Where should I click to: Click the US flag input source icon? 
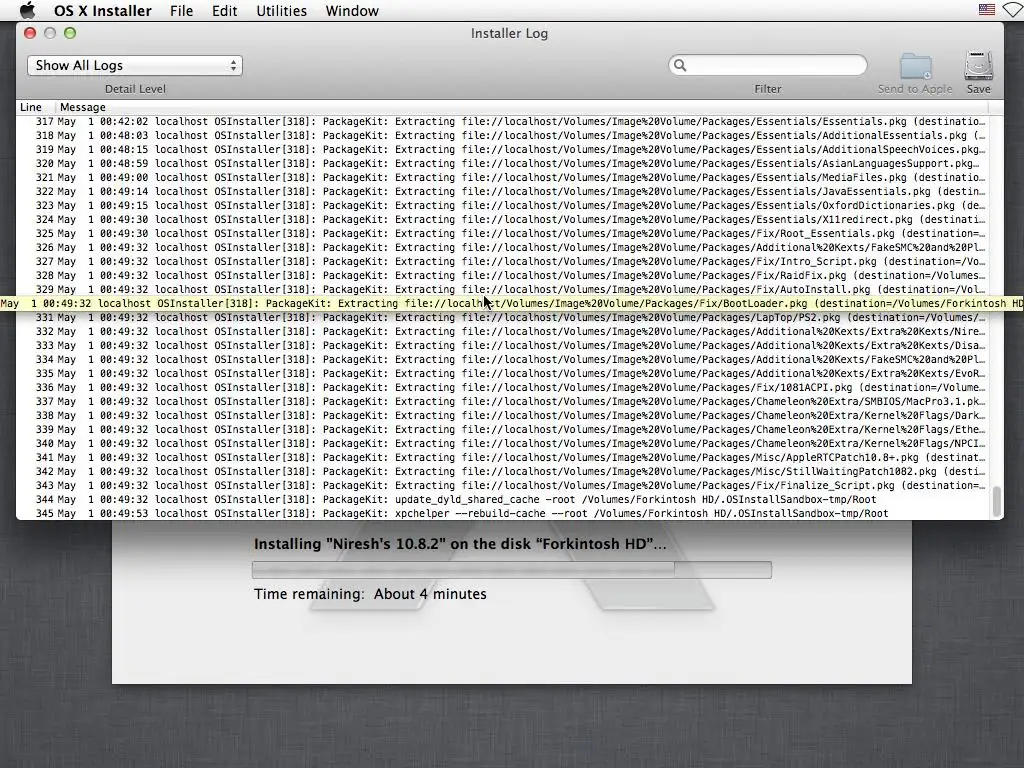987,10
